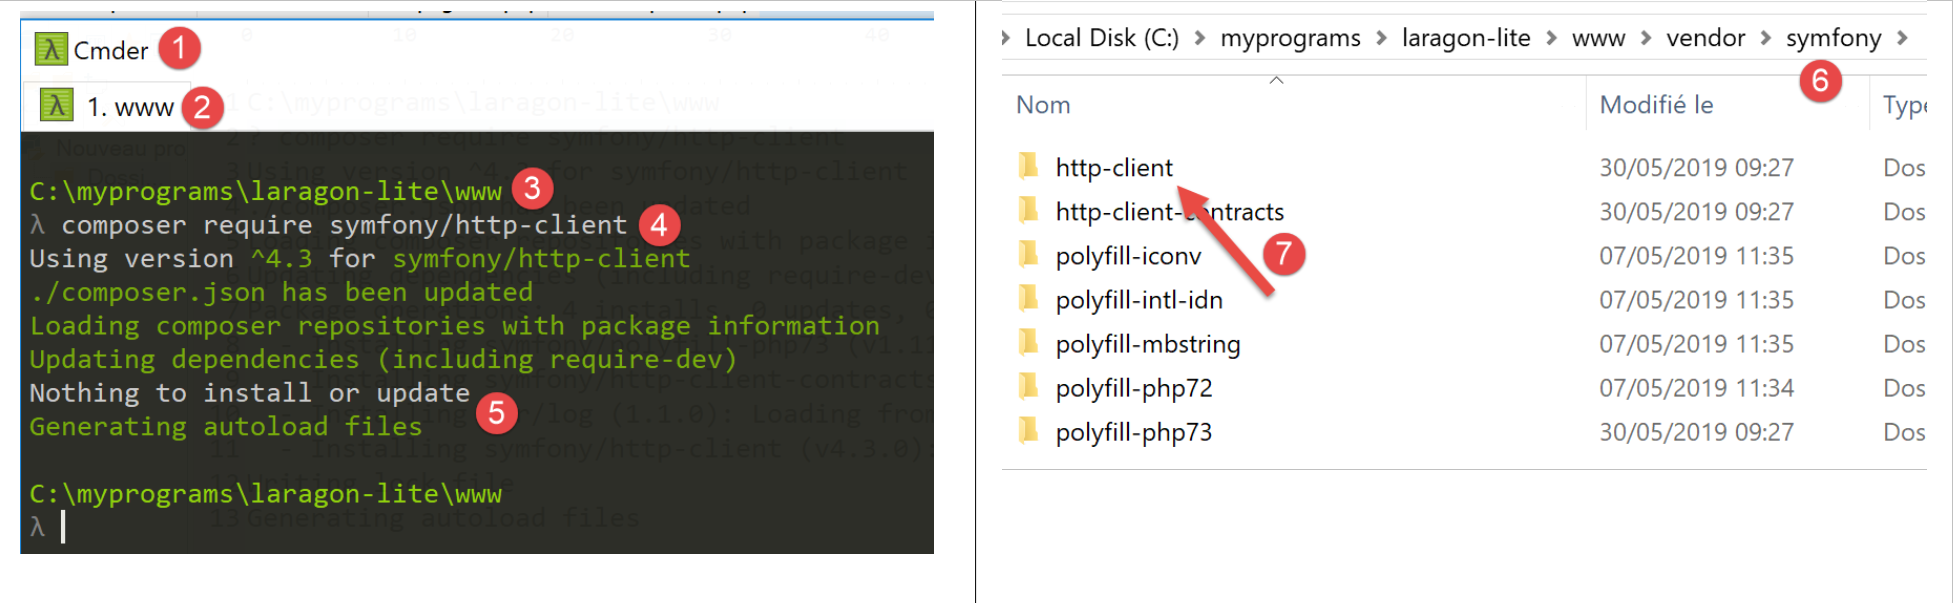
Task: Sort files by the Nom column header
Action: tap(1043, 105)
